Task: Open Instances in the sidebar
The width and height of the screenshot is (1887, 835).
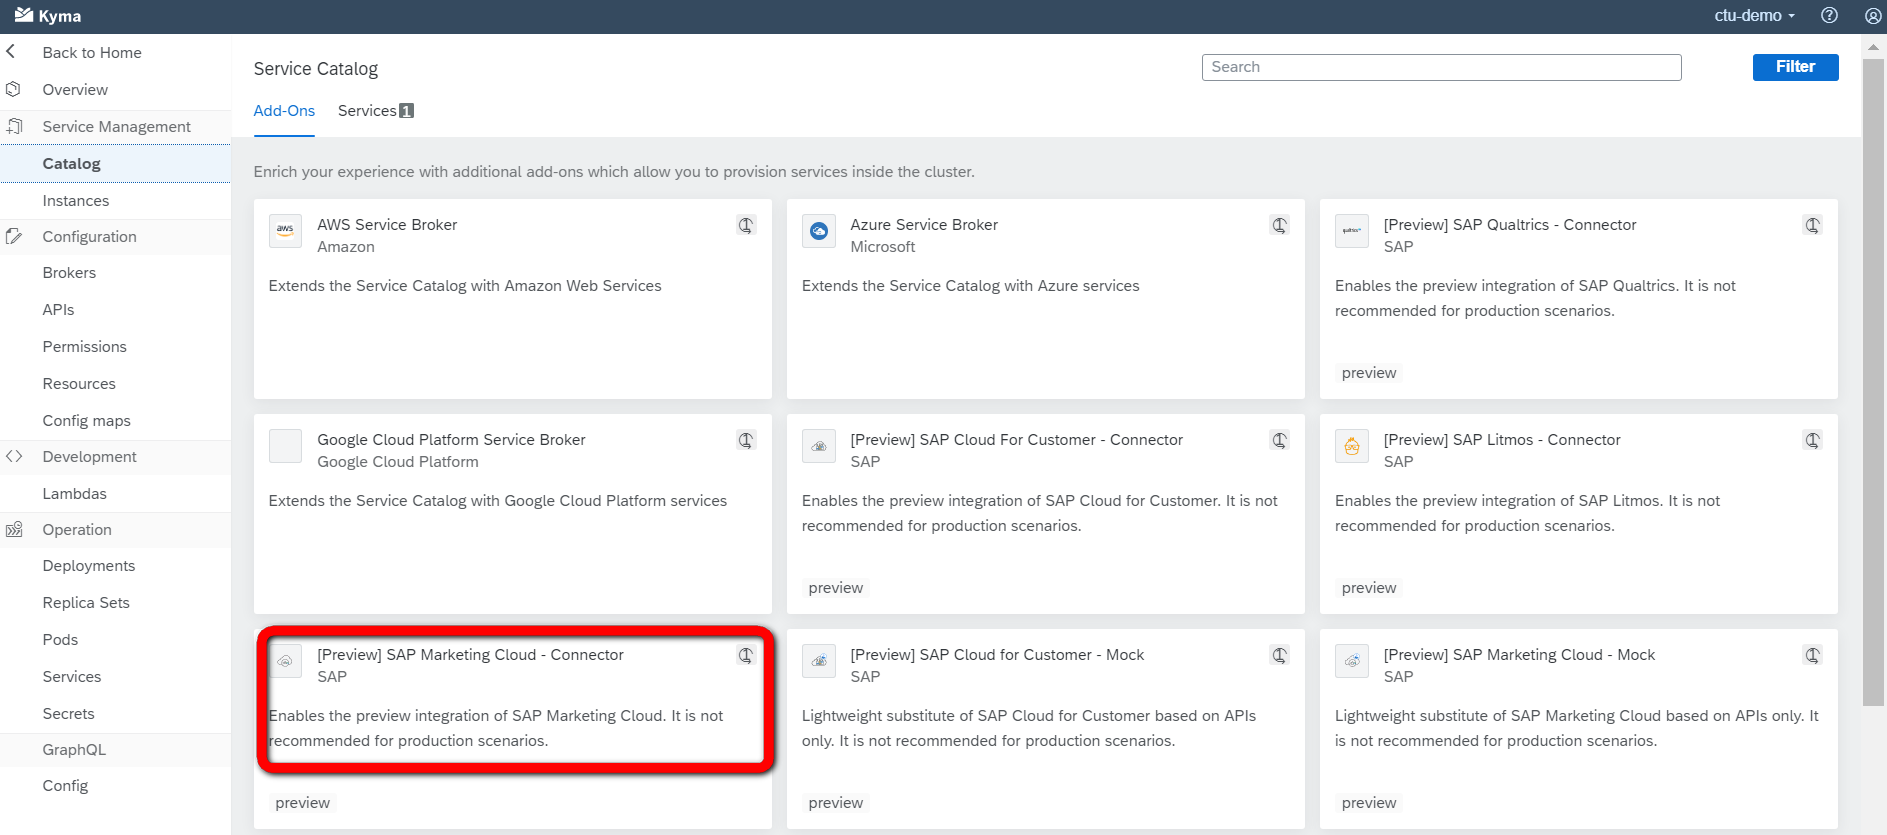Action: tap(76, 201)
